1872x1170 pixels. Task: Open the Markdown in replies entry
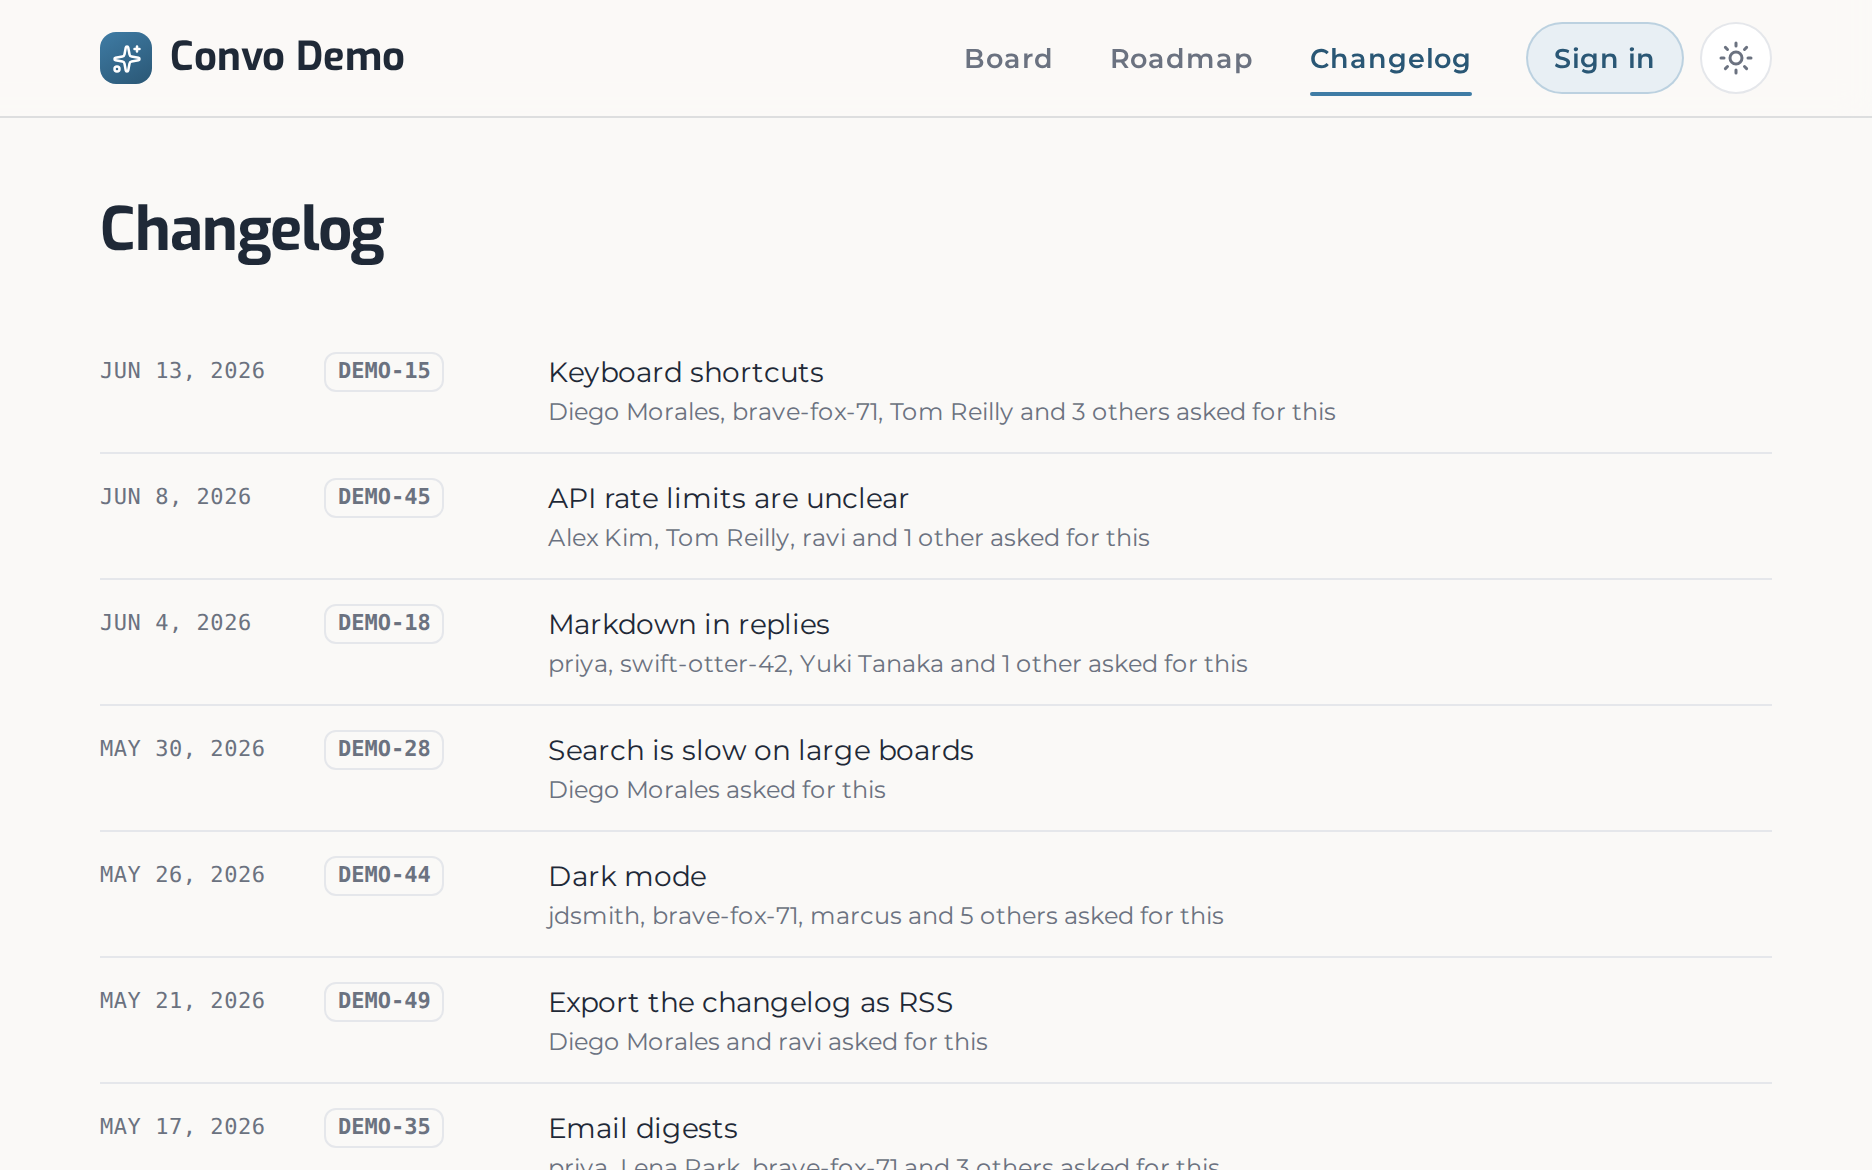pos(689,624)
